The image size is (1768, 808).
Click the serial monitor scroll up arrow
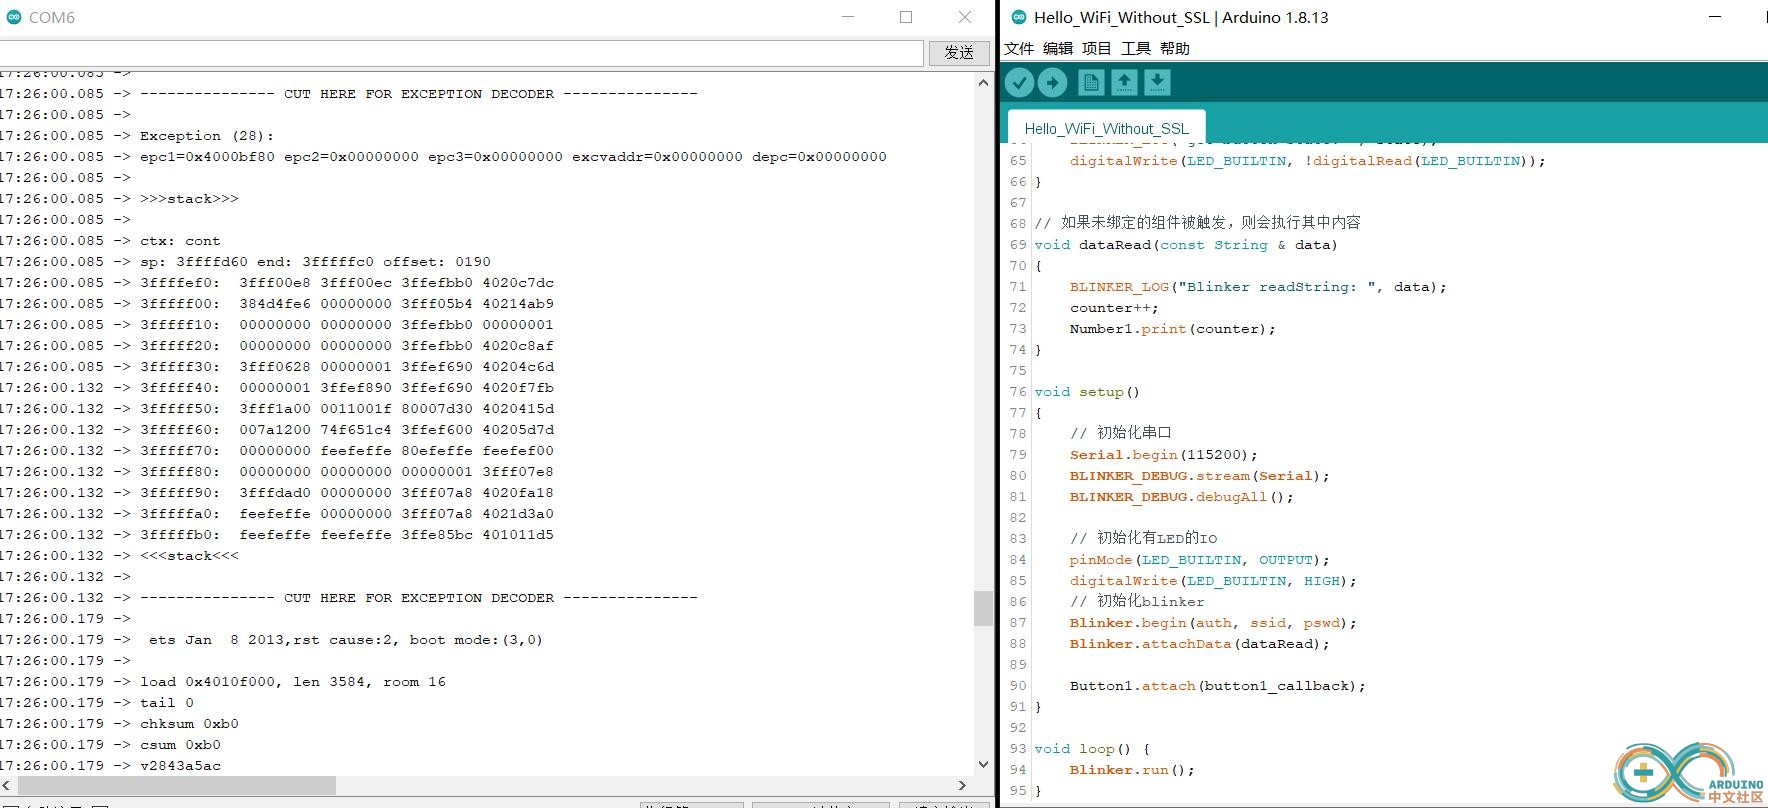click(x=983, y=83)
